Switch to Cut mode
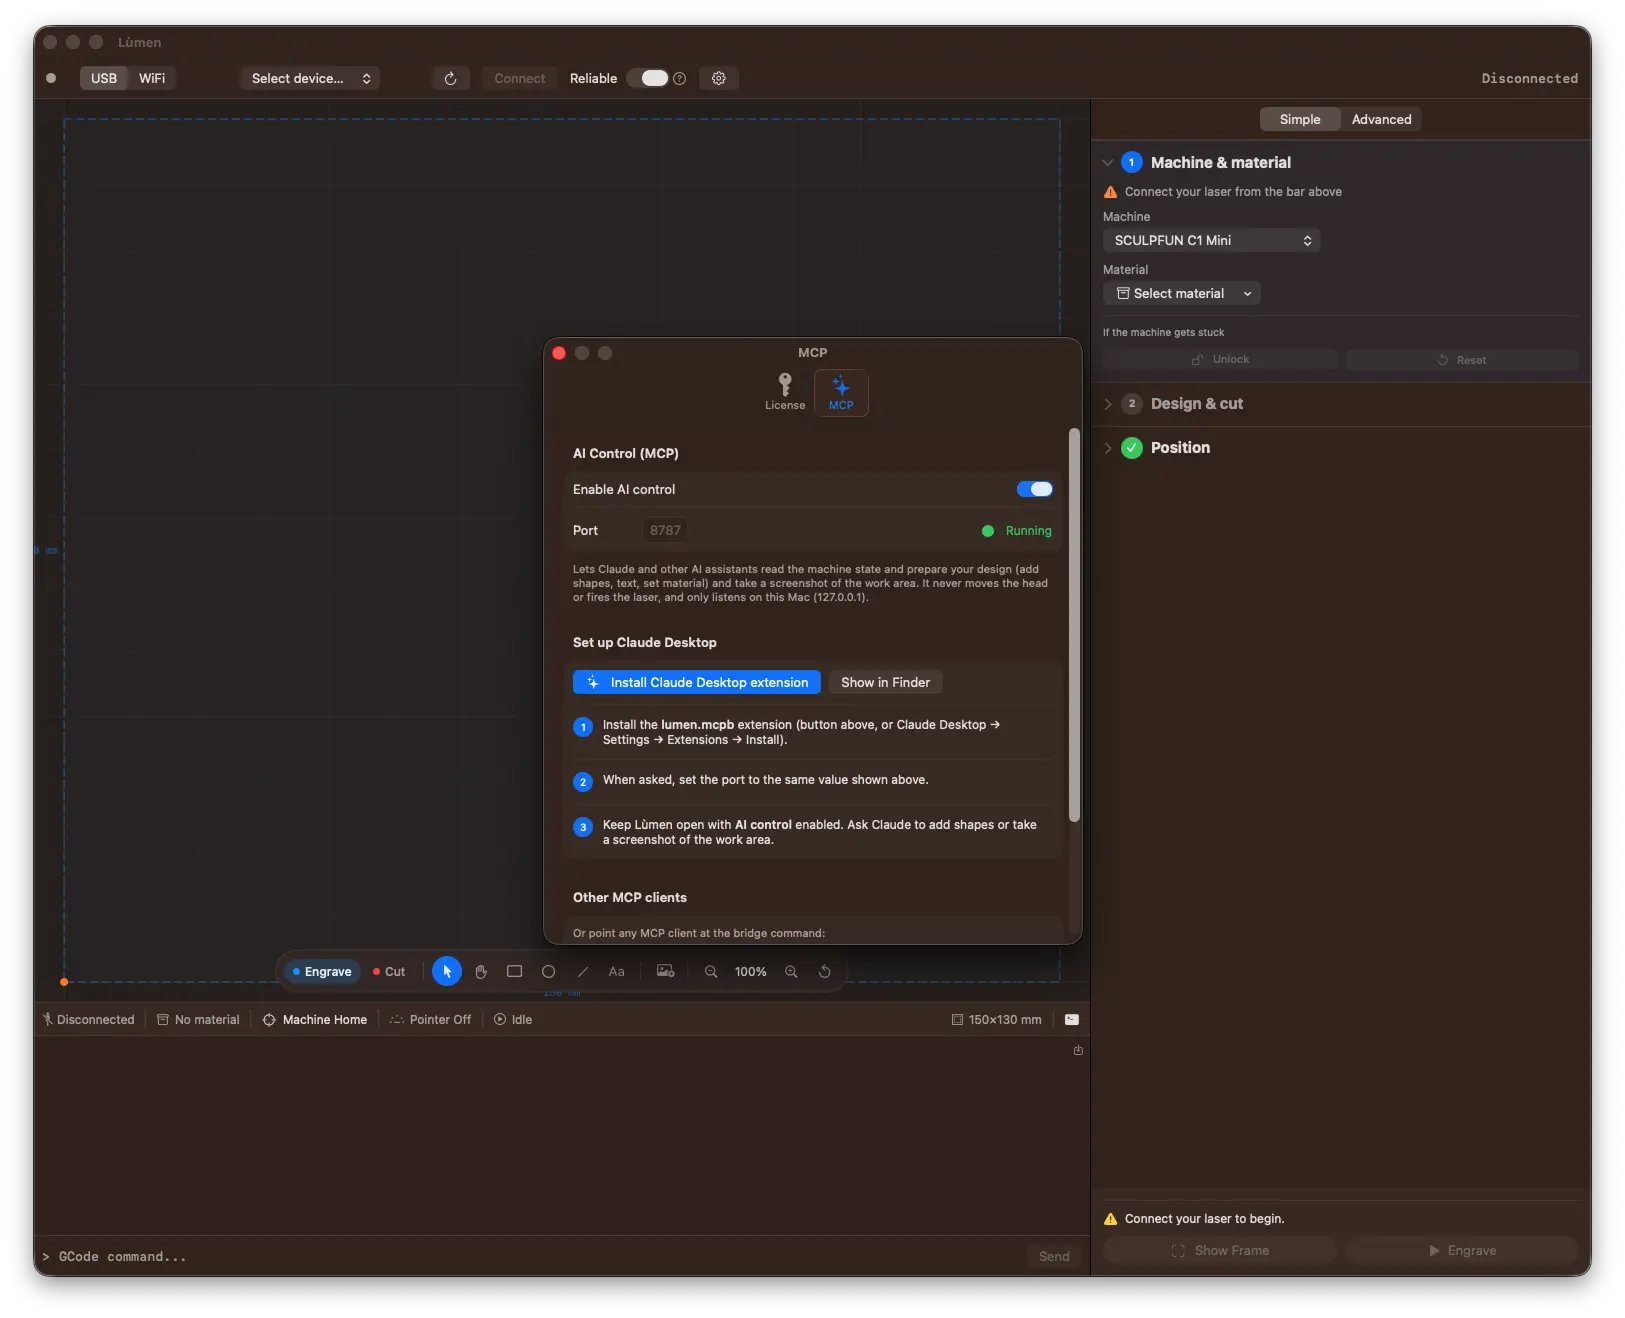 389,971
